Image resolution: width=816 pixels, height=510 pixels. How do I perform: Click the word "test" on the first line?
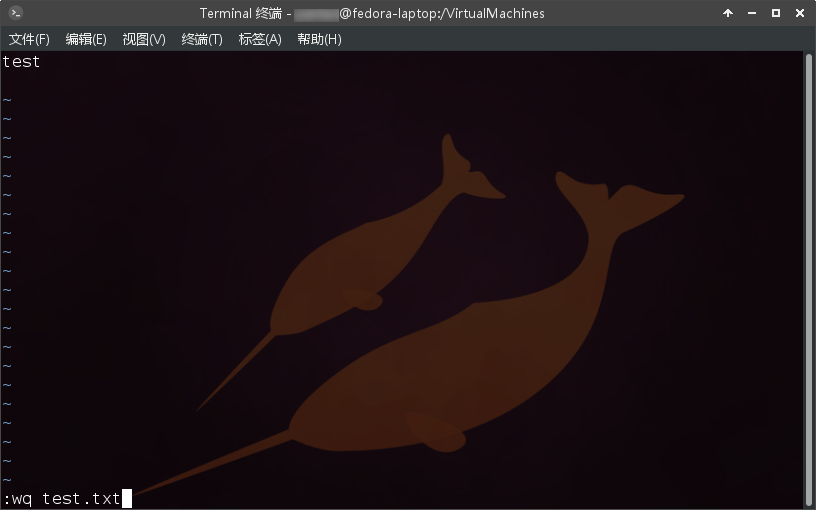pos(21,62)
